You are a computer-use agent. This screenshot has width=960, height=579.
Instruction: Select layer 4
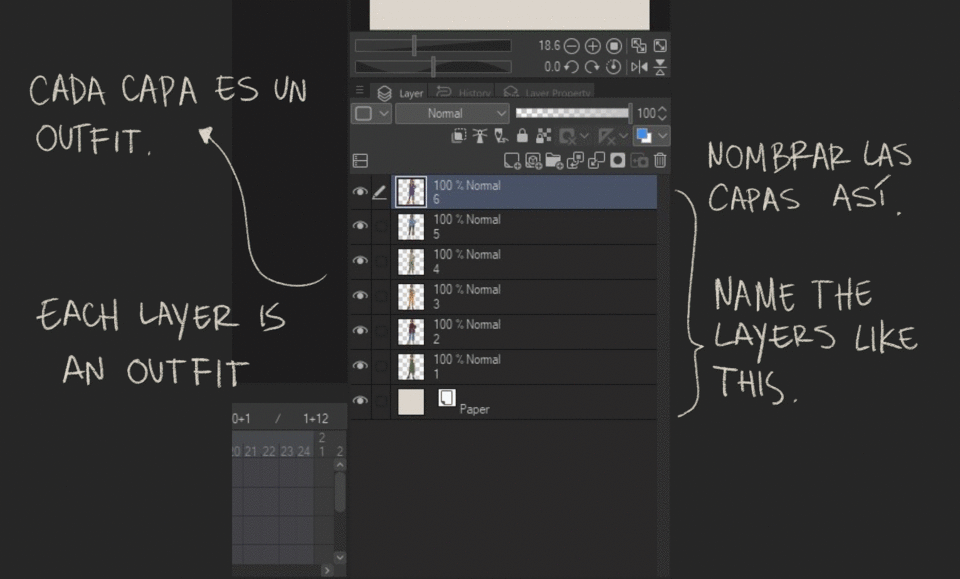524,262
